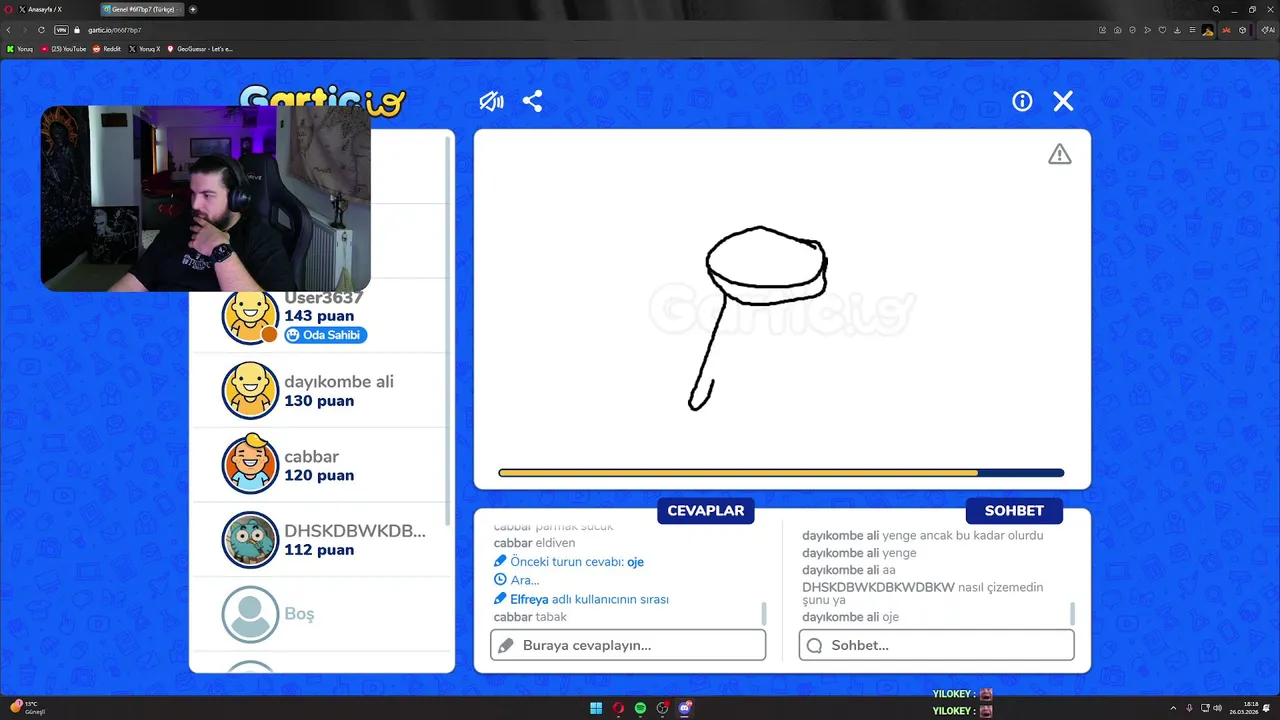
Task: Select dayıkombe ali's avatar
Action: [x=249, y=390]
